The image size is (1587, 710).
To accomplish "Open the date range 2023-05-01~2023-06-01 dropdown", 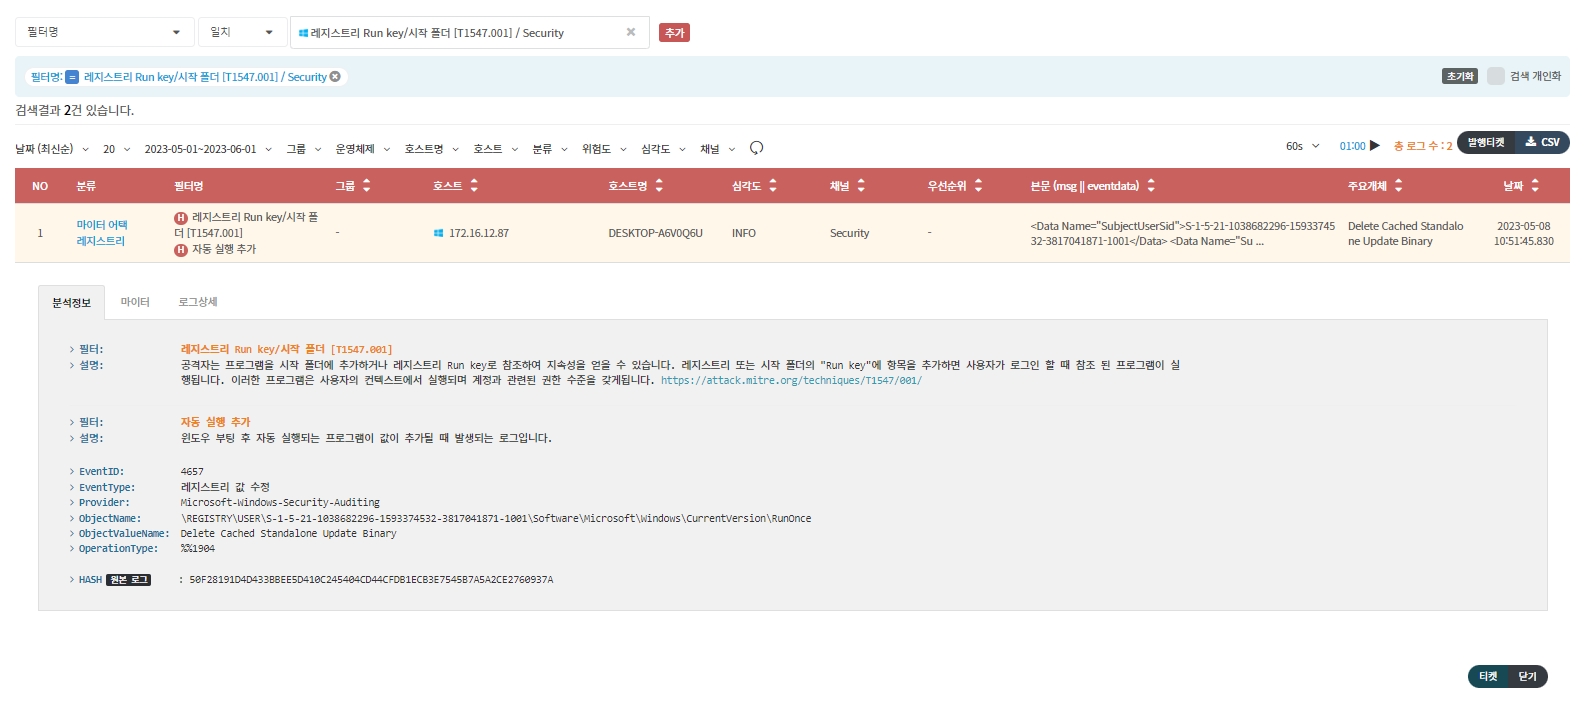I will click(x=208, y=149).
